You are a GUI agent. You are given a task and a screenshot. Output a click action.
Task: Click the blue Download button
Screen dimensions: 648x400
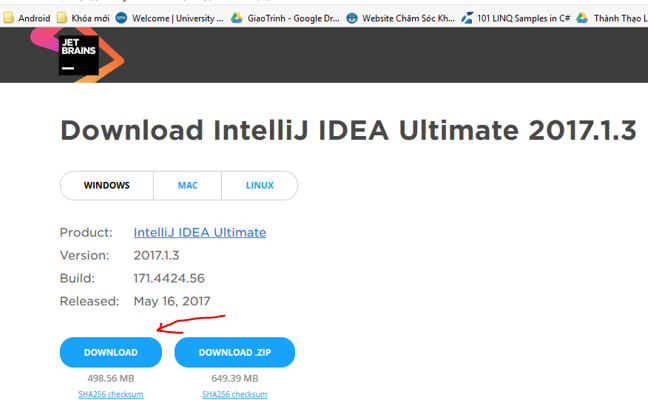tap(111, 352)
